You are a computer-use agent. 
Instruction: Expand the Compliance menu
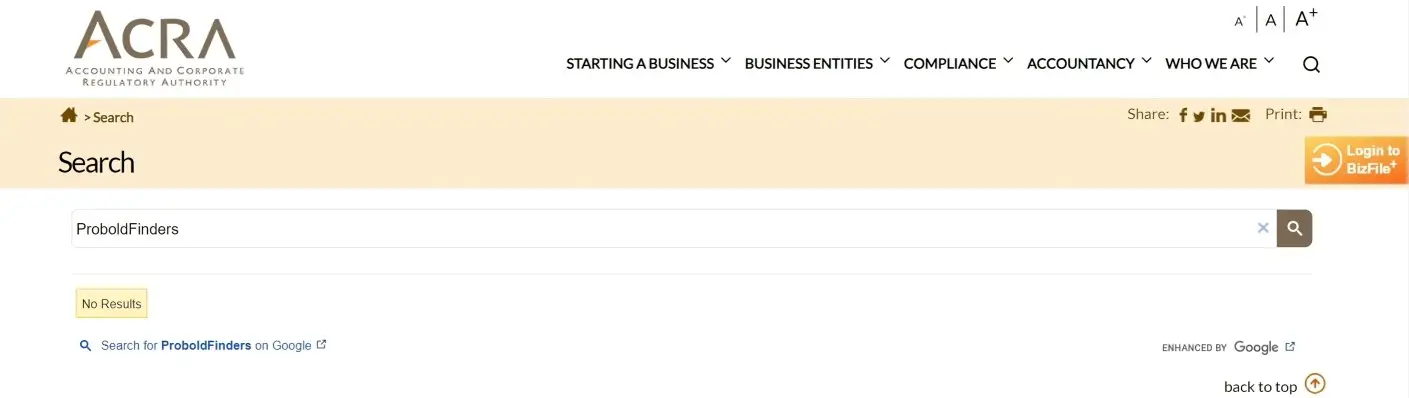point(959,63)
